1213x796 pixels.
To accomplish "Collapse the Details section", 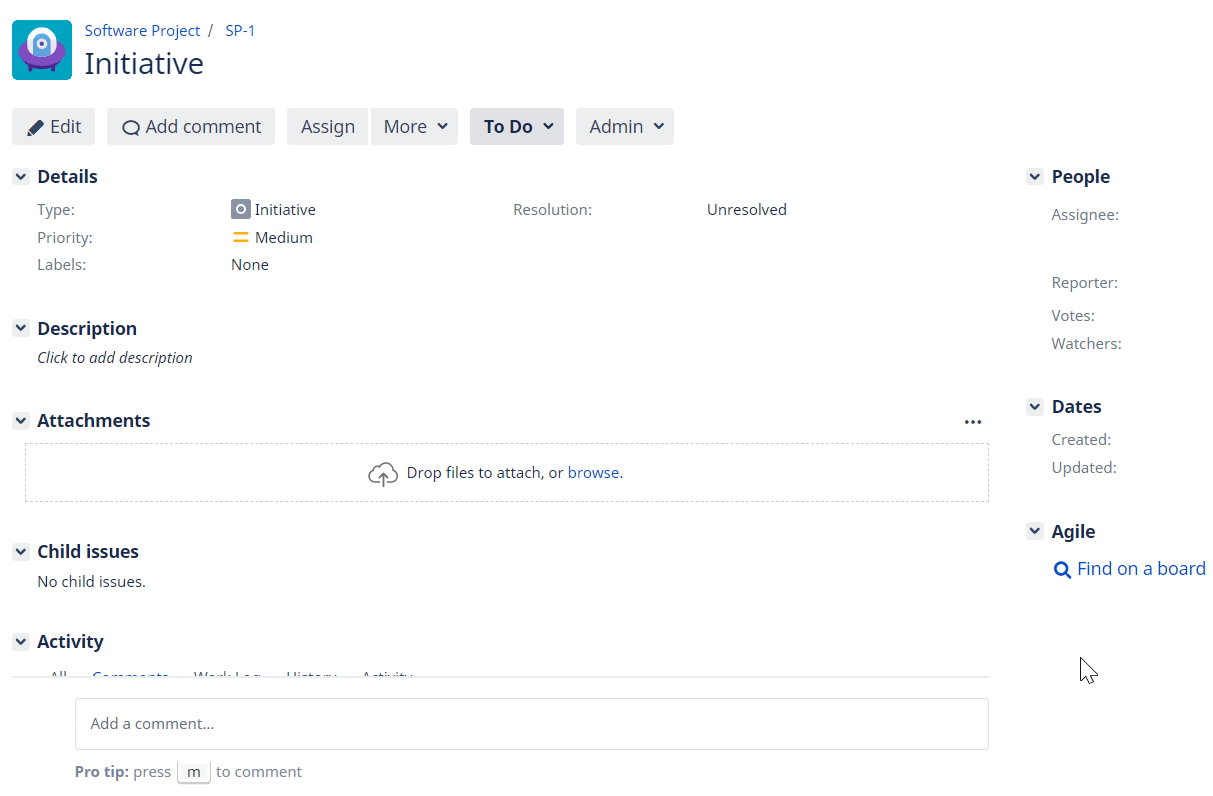I will tap(21, 176).
